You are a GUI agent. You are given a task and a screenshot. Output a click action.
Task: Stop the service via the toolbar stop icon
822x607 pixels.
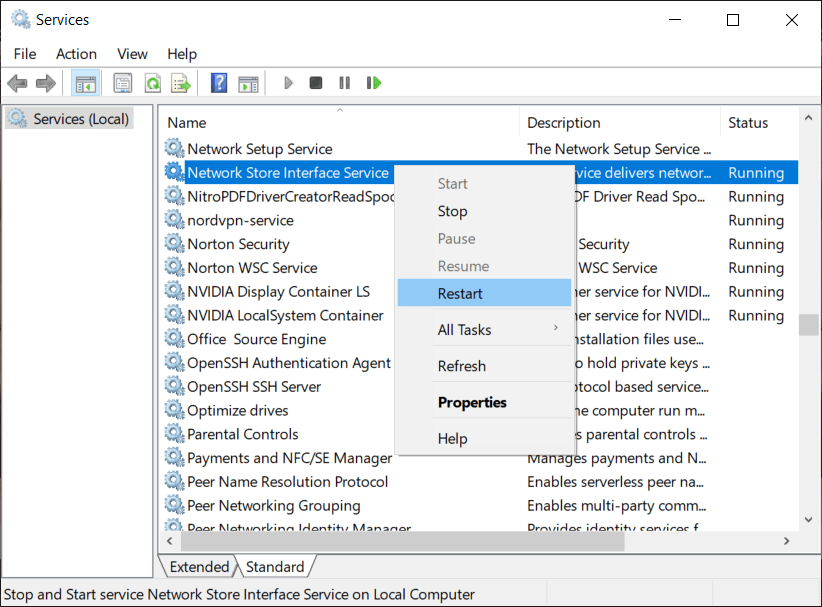click(315, 82)
